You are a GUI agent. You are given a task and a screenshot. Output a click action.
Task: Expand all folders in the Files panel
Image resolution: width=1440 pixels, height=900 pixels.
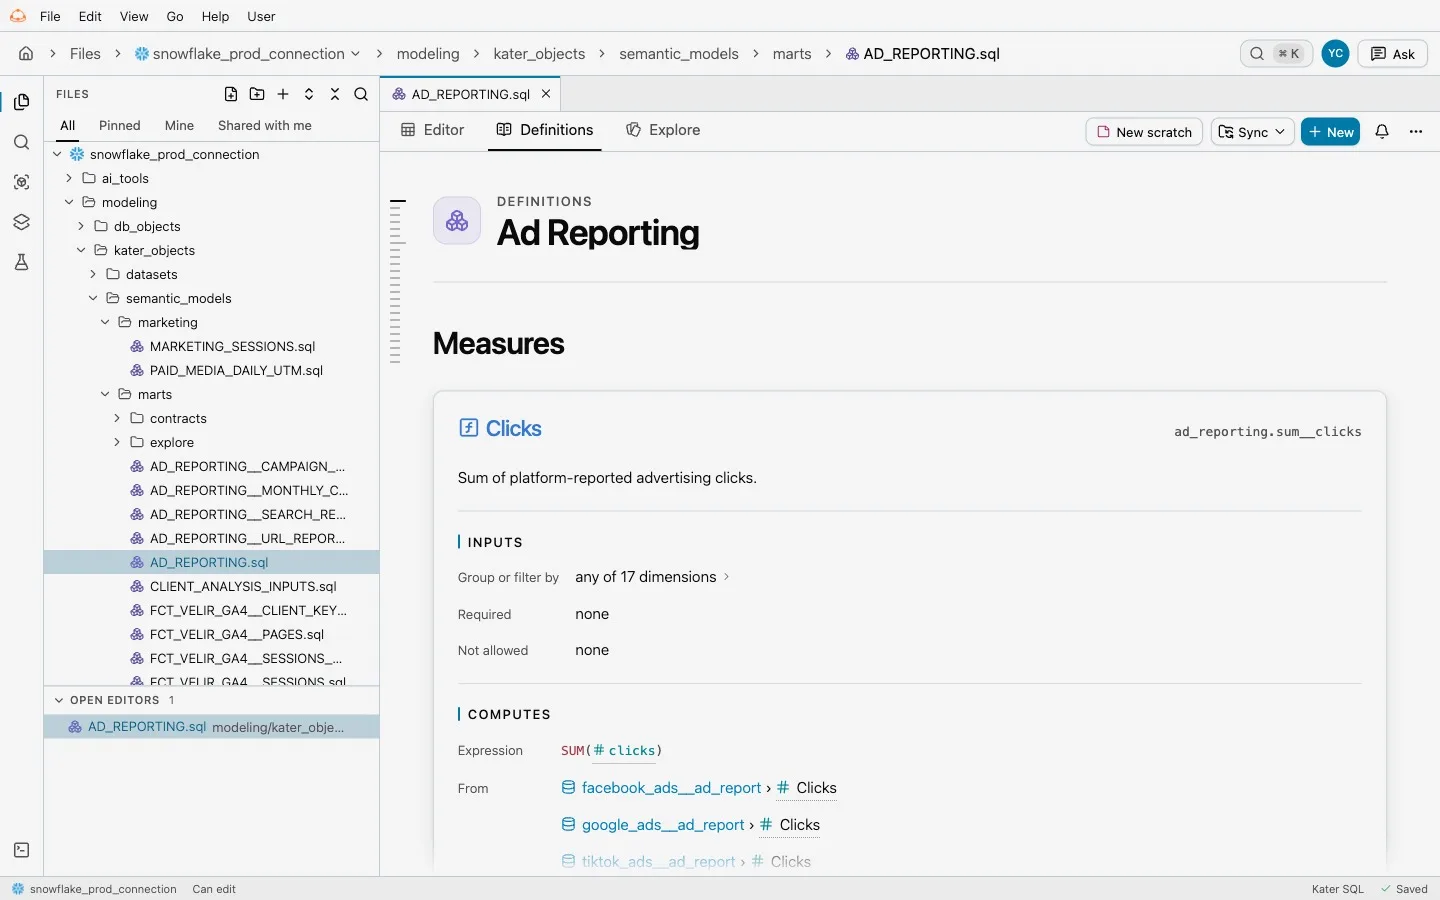click(x=309, y=94)
